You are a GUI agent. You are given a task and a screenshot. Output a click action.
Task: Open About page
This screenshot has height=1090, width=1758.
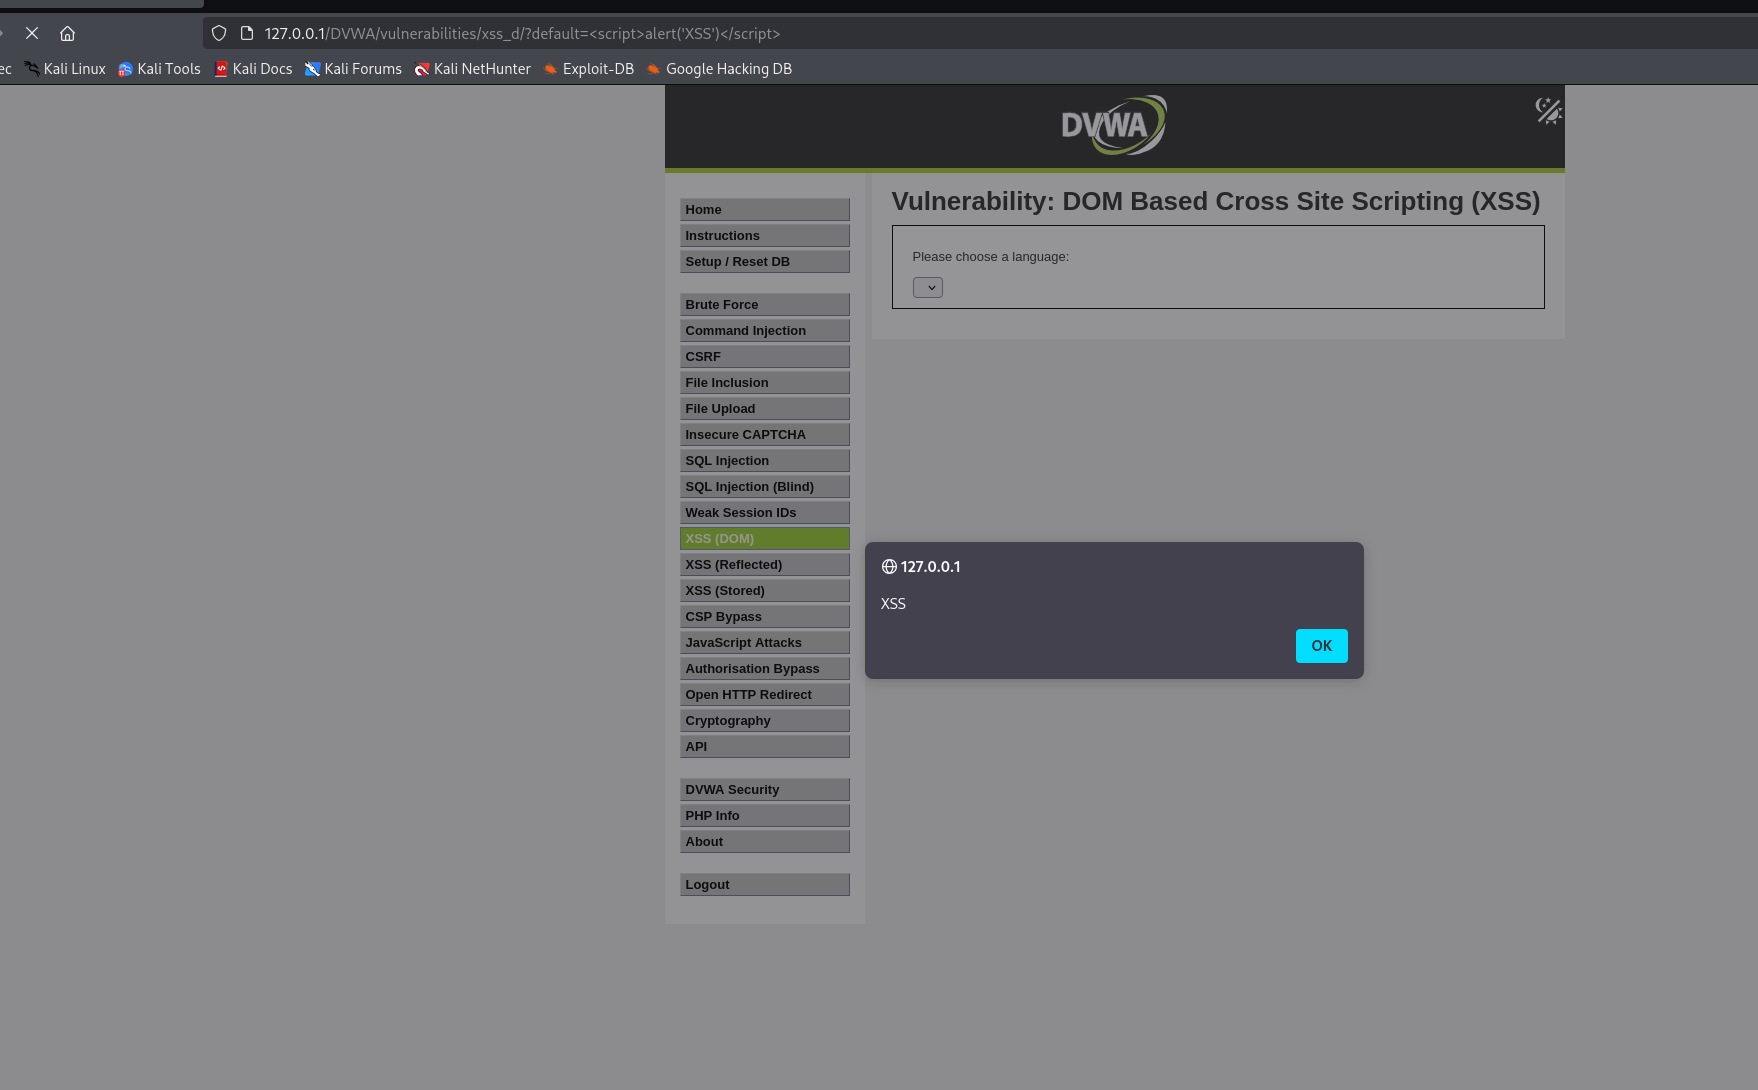[765, 841]
